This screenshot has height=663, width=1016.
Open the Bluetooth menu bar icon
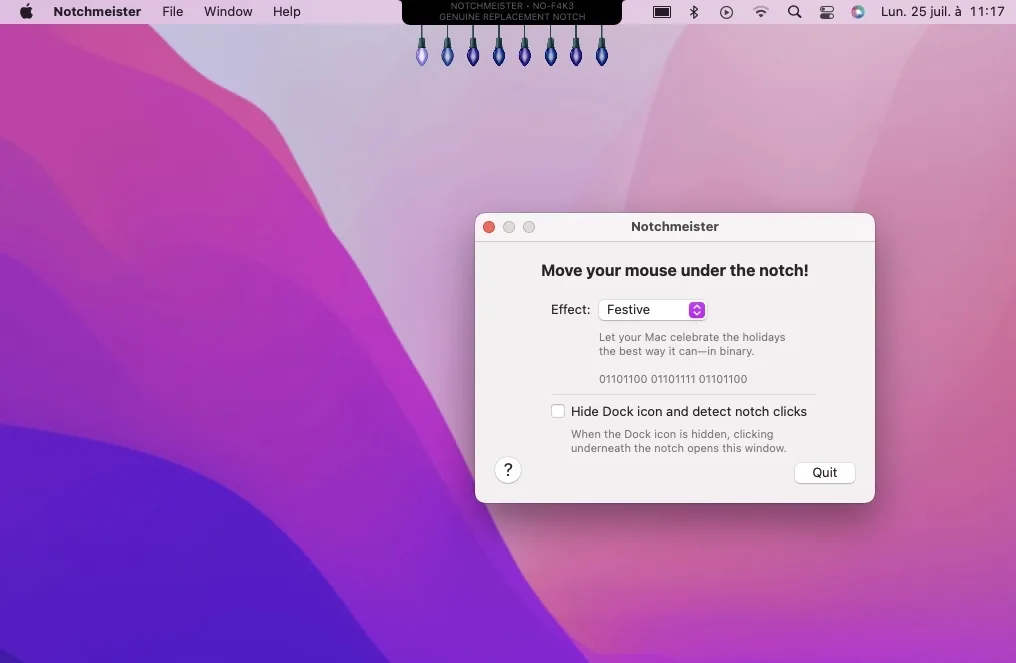(x=694, y=12)
